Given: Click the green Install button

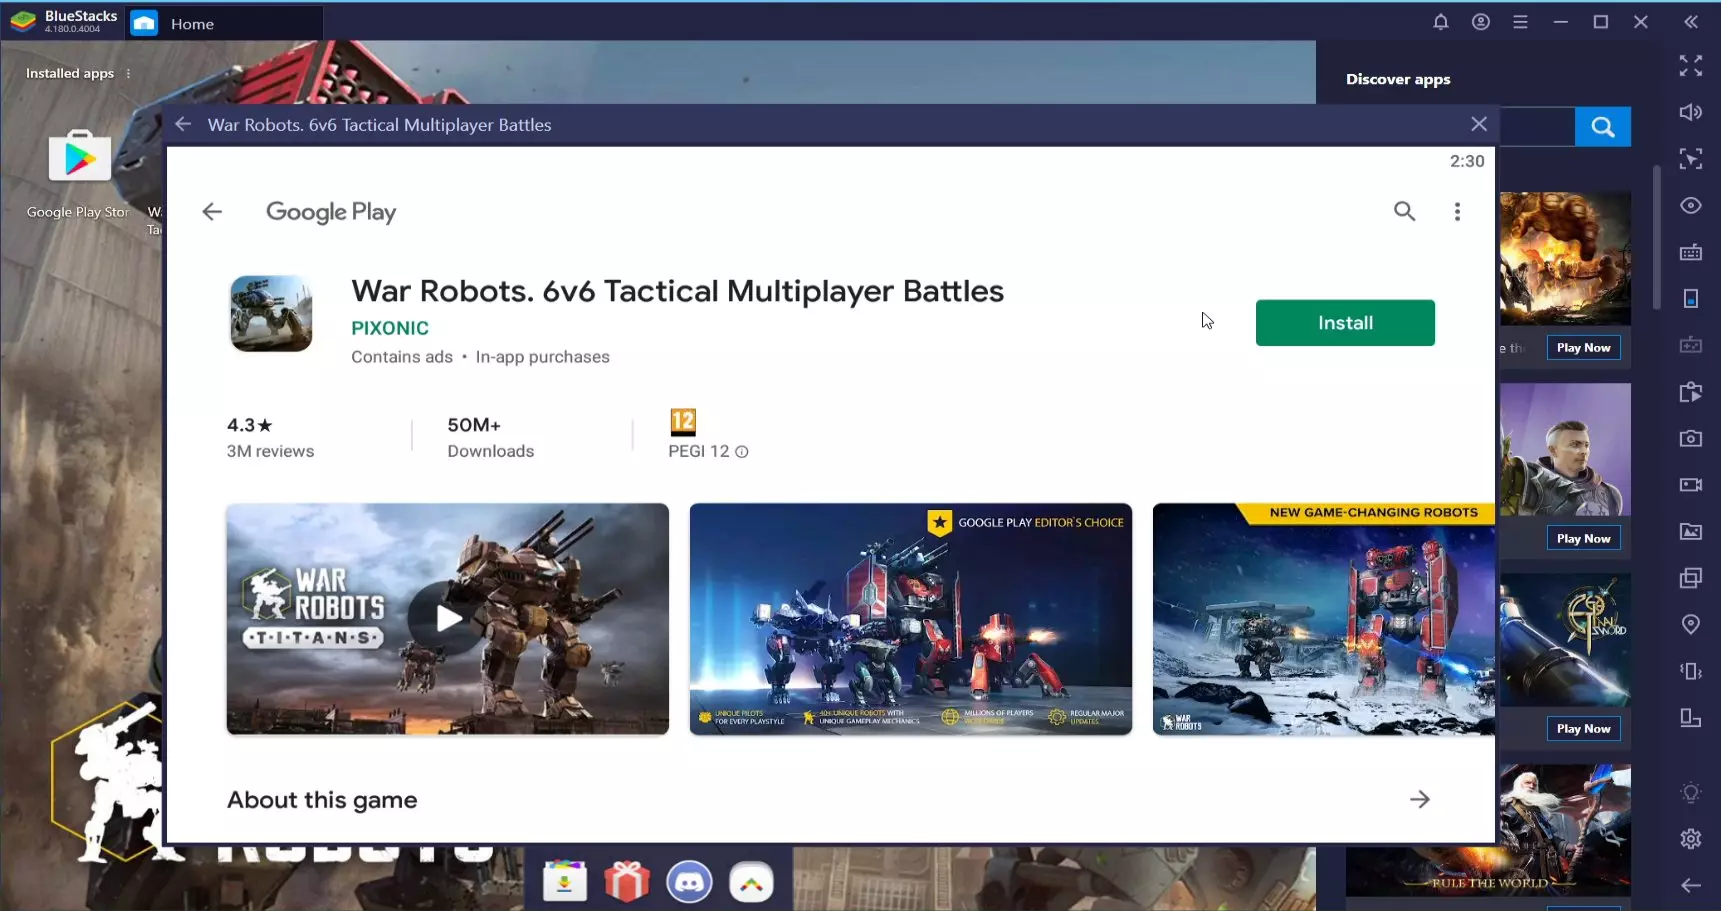Looking at the screenshot, I should [x=1344, y=323].
